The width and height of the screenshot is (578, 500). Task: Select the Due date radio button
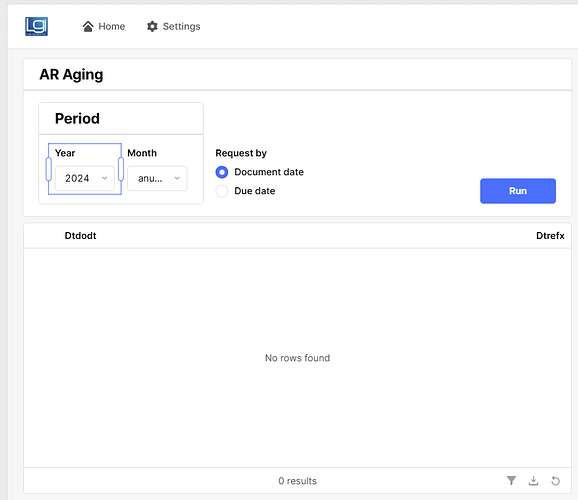(x=222, y=191)
